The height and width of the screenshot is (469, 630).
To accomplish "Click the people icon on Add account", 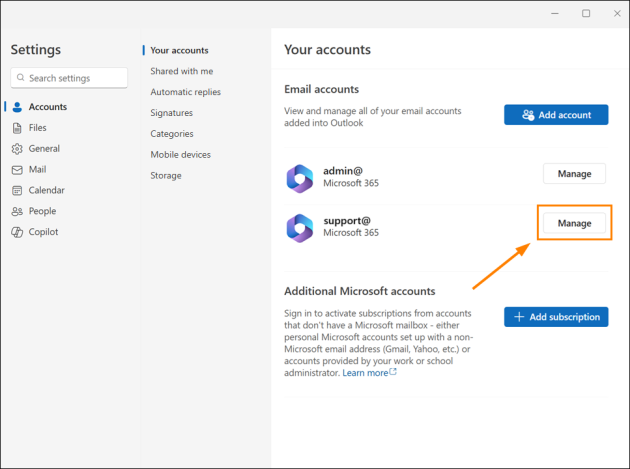I will tap(528, 115).
